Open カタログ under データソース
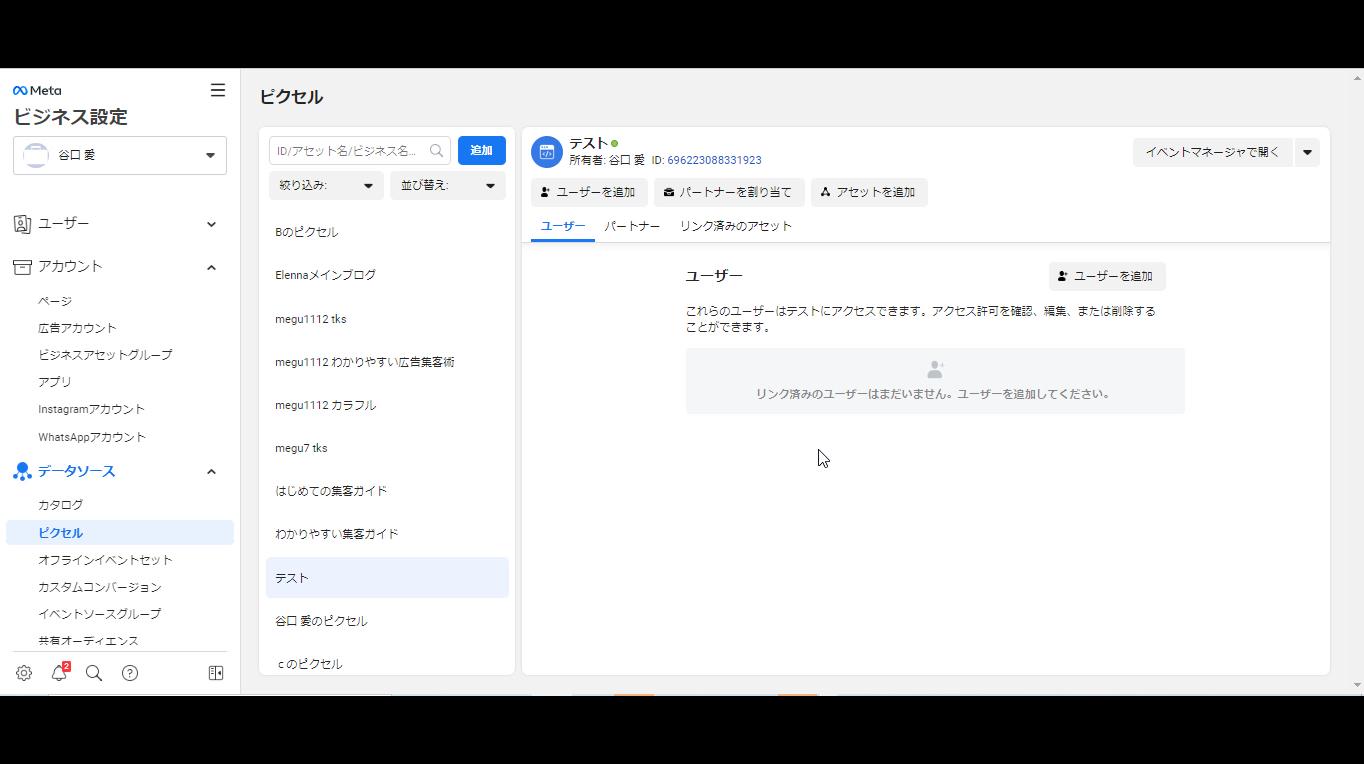 pyautogui.click(x=60, y=505)
